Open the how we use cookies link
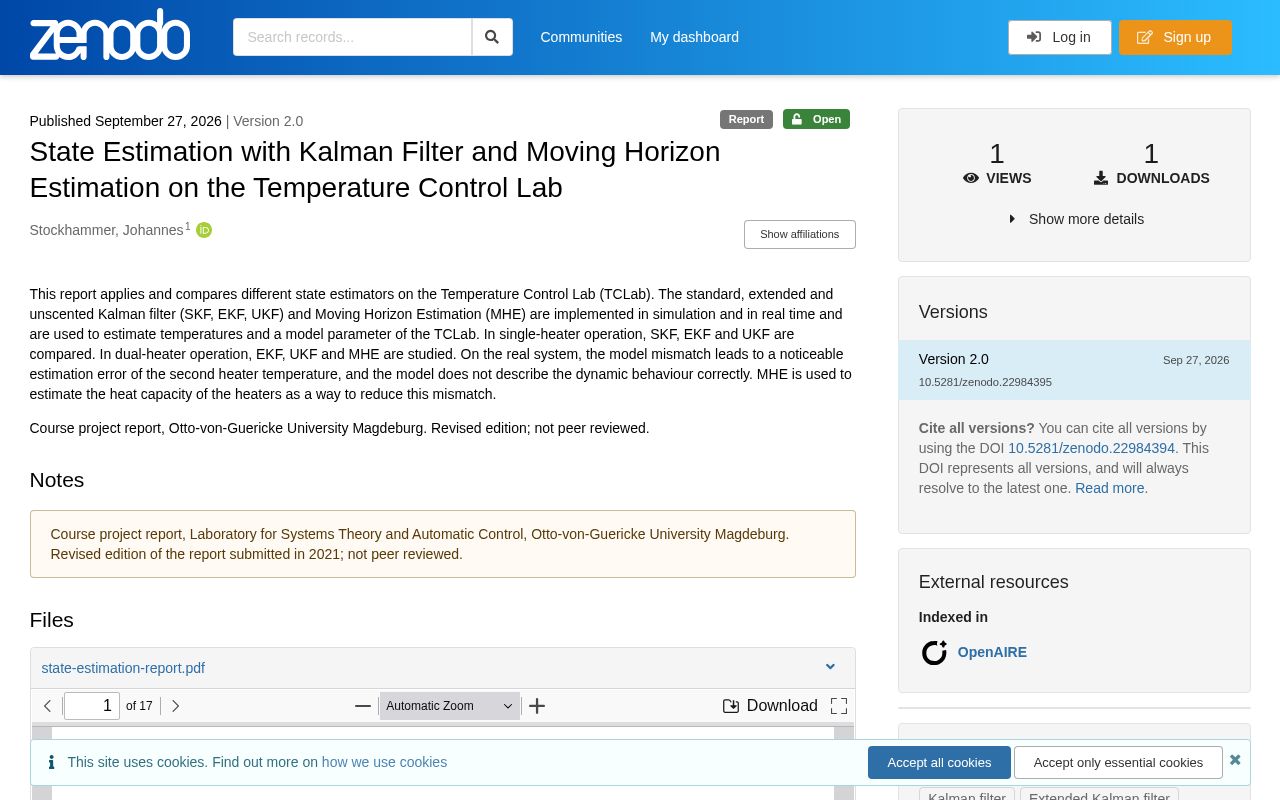1280x800 pixels. point(384,762)
